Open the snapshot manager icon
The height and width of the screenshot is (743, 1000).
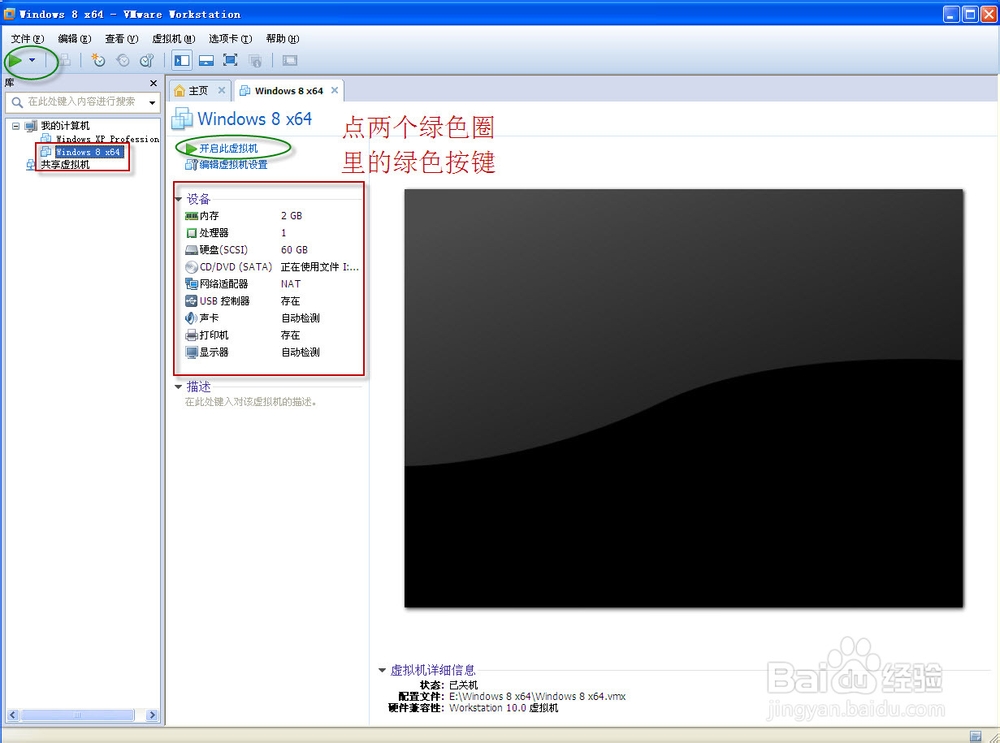pos(147,61)
